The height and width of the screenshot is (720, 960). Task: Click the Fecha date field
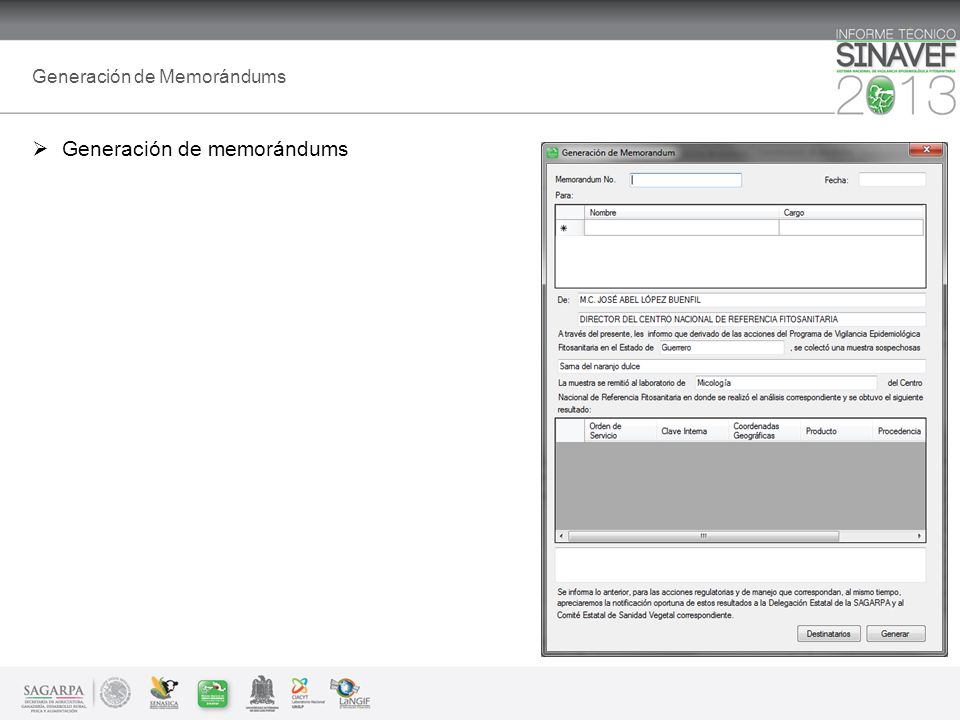pyautogui.click(x=892, y=180)
